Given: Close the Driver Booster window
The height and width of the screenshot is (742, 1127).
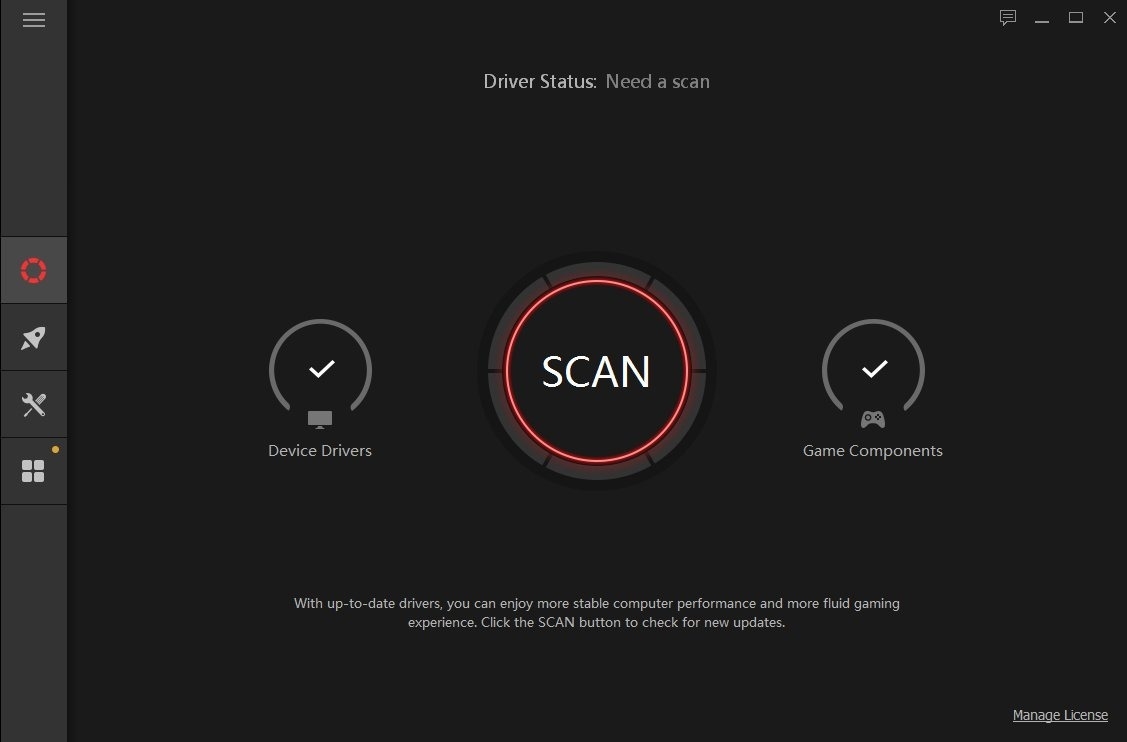Looking at the screenshot, I should (1110, 17).
